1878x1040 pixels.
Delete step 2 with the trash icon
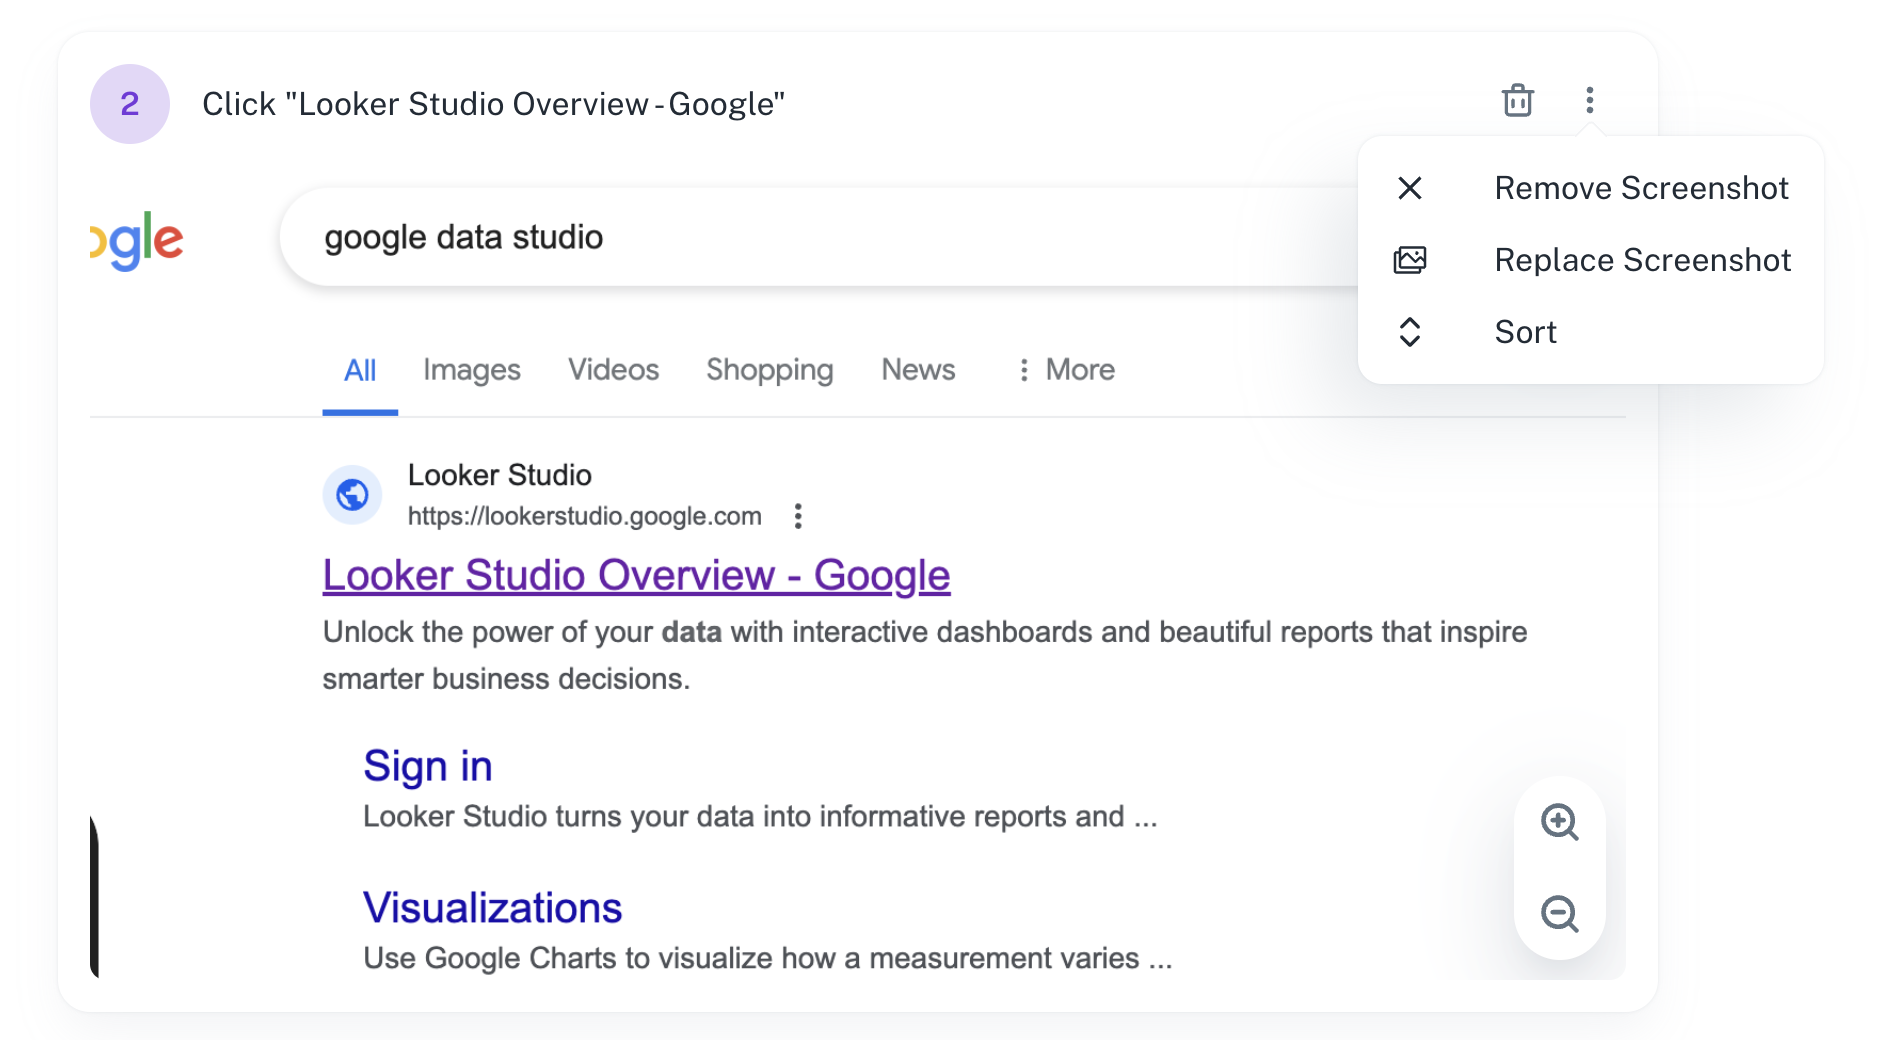pyautogui.click(x=1517, y=100)
